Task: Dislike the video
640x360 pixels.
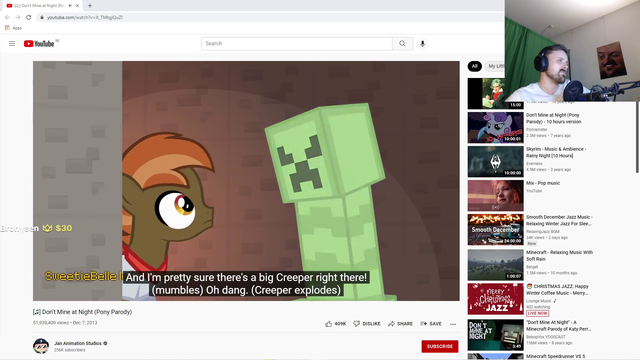Action: click(x=367, y=324)
